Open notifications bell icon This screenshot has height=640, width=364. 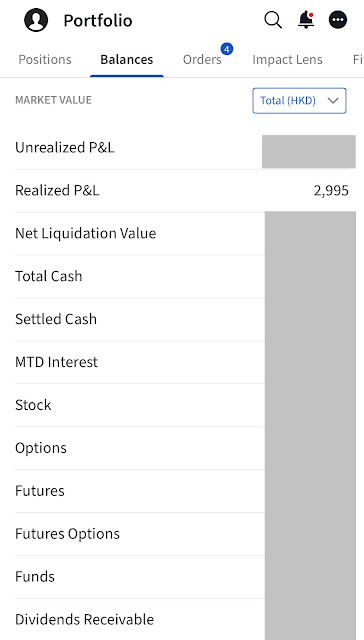click(x=306, y=20)
